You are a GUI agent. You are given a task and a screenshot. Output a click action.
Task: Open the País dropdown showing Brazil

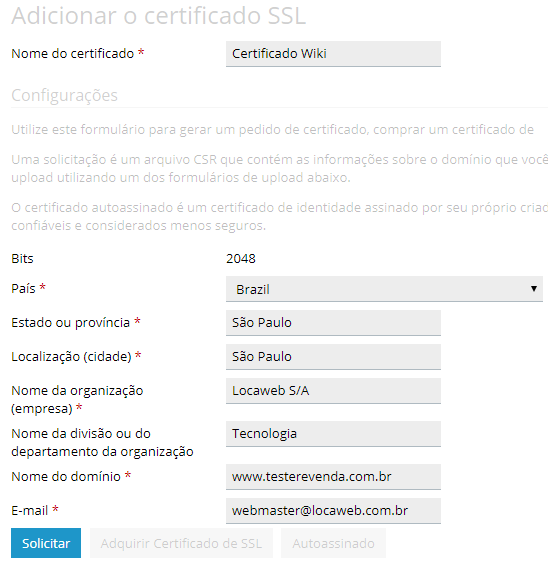[x=384, y=289]
